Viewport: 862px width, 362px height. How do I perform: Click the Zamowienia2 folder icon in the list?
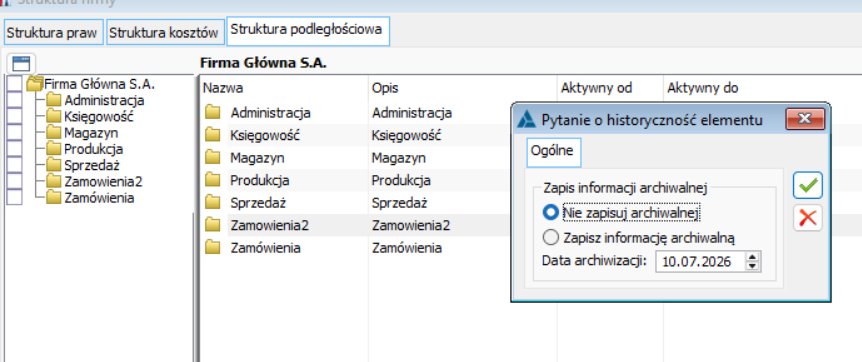coord(212,225)
